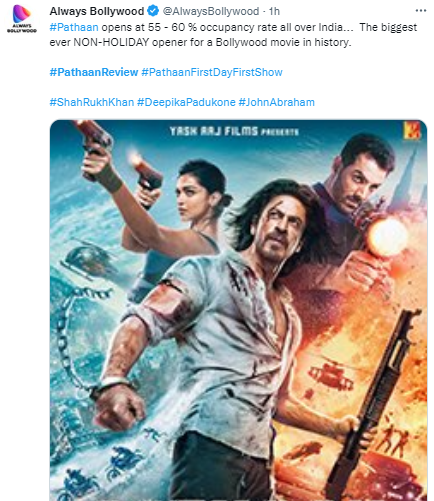Browse the #DeepikaPadukone hashtag

coord(186,102)
